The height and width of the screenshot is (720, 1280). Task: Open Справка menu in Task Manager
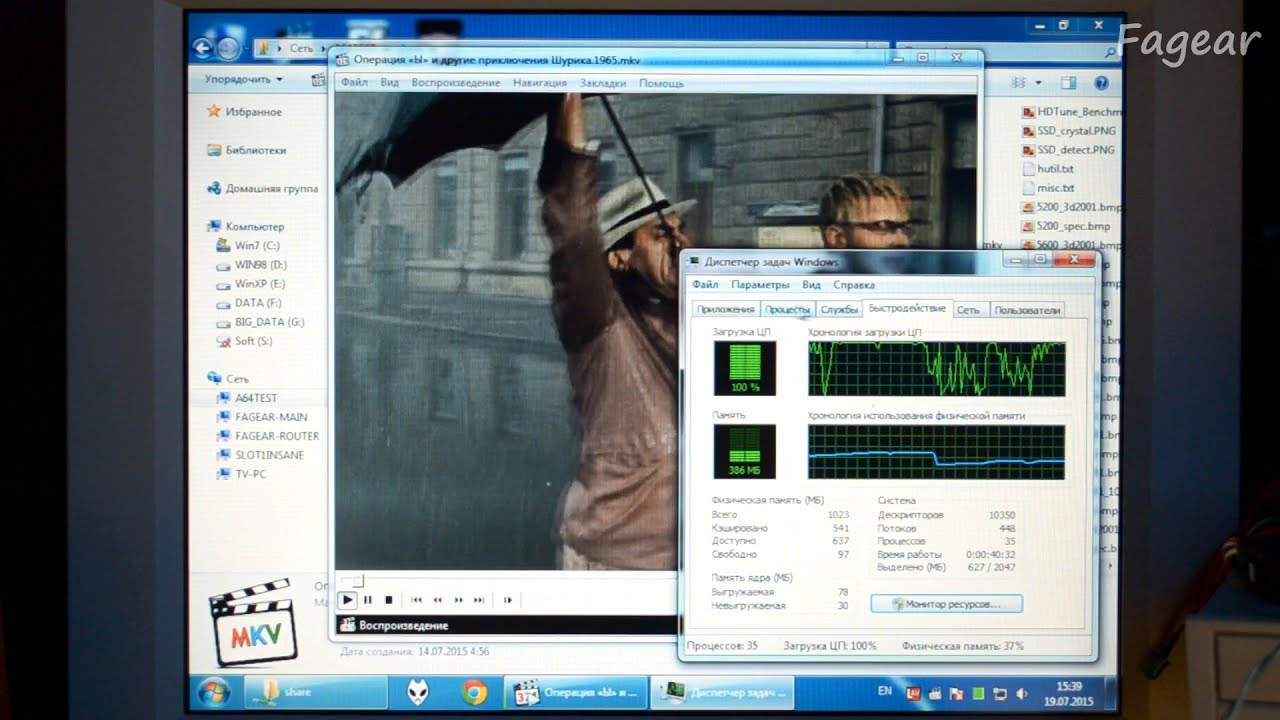[x=854, y=285]
